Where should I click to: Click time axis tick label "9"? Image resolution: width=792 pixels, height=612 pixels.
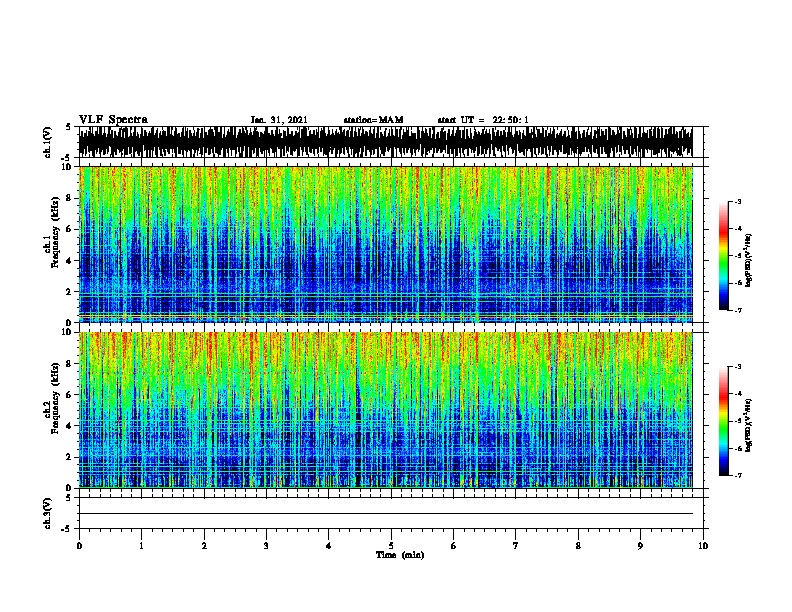pyautogui.click(x=640, y=546)
